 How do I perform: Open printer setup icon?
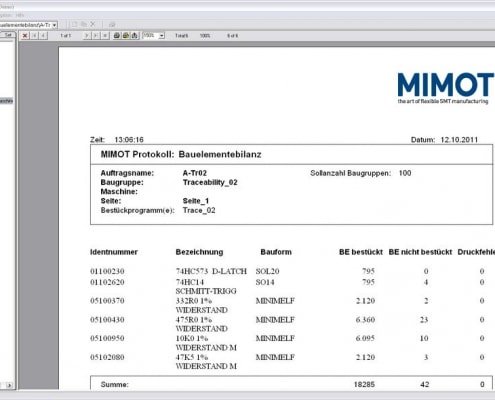126,36
